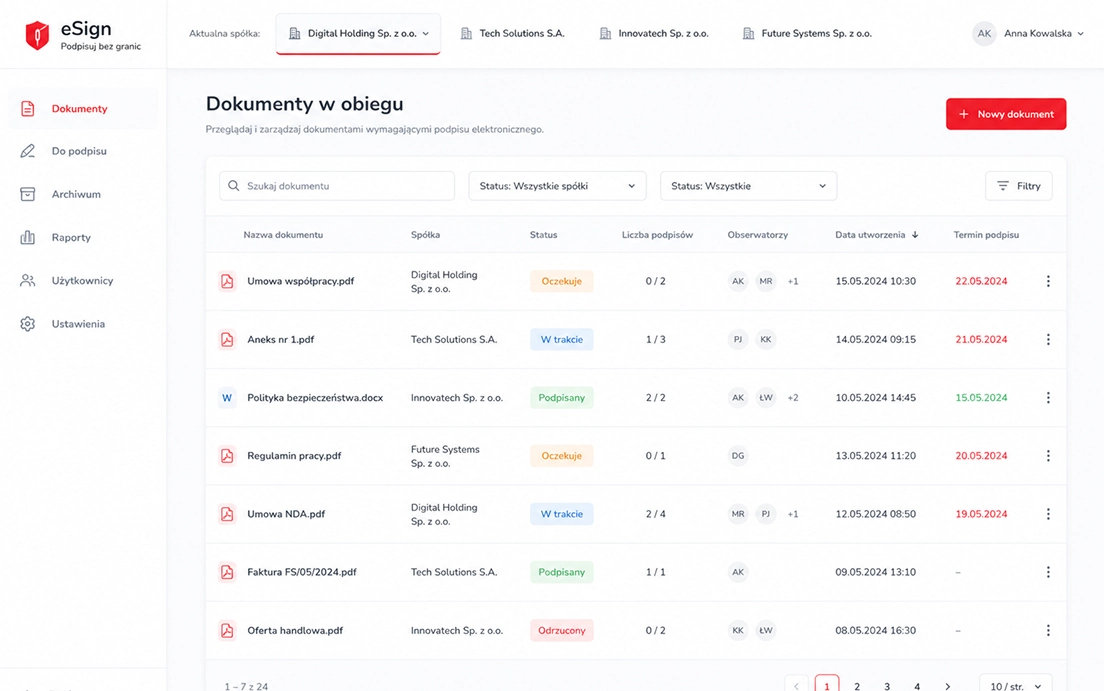1104x691 pixels.
Task: Open row menu for Faktura FS/05/2024.pdf
Action: point(1048,572)
